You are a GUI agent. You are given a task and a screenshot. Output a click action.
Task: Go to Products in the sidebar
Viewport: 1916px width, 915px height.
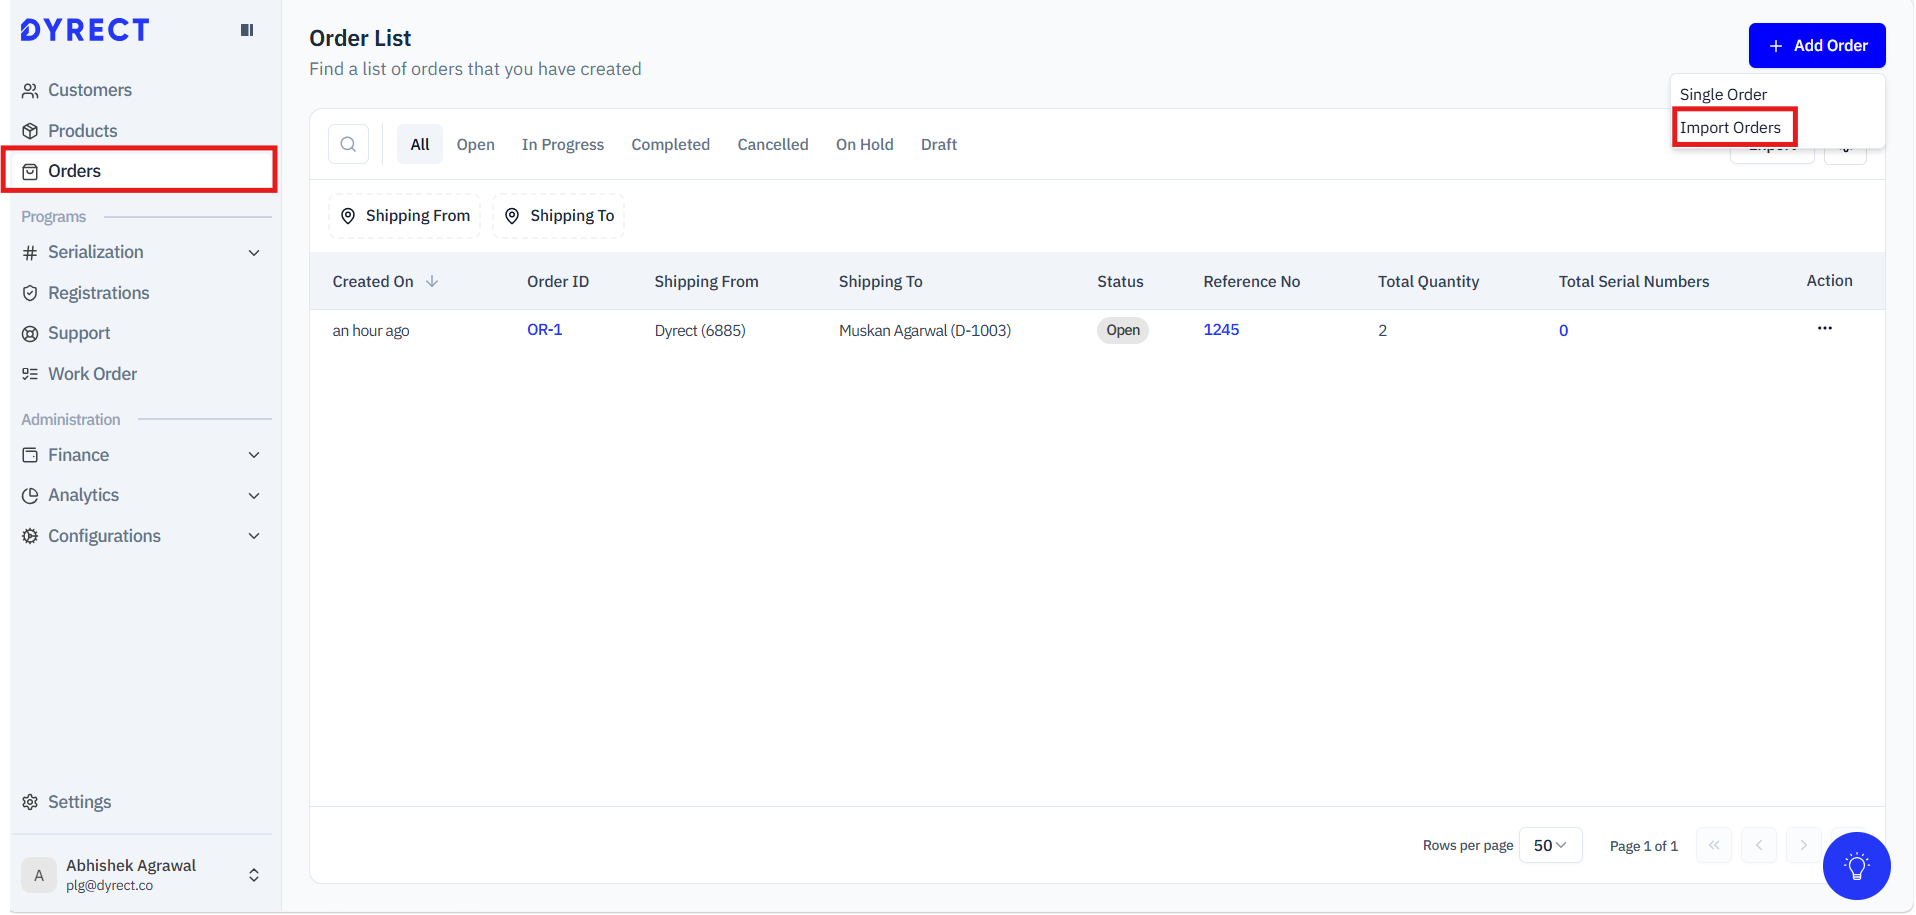(x=82, y=131)
